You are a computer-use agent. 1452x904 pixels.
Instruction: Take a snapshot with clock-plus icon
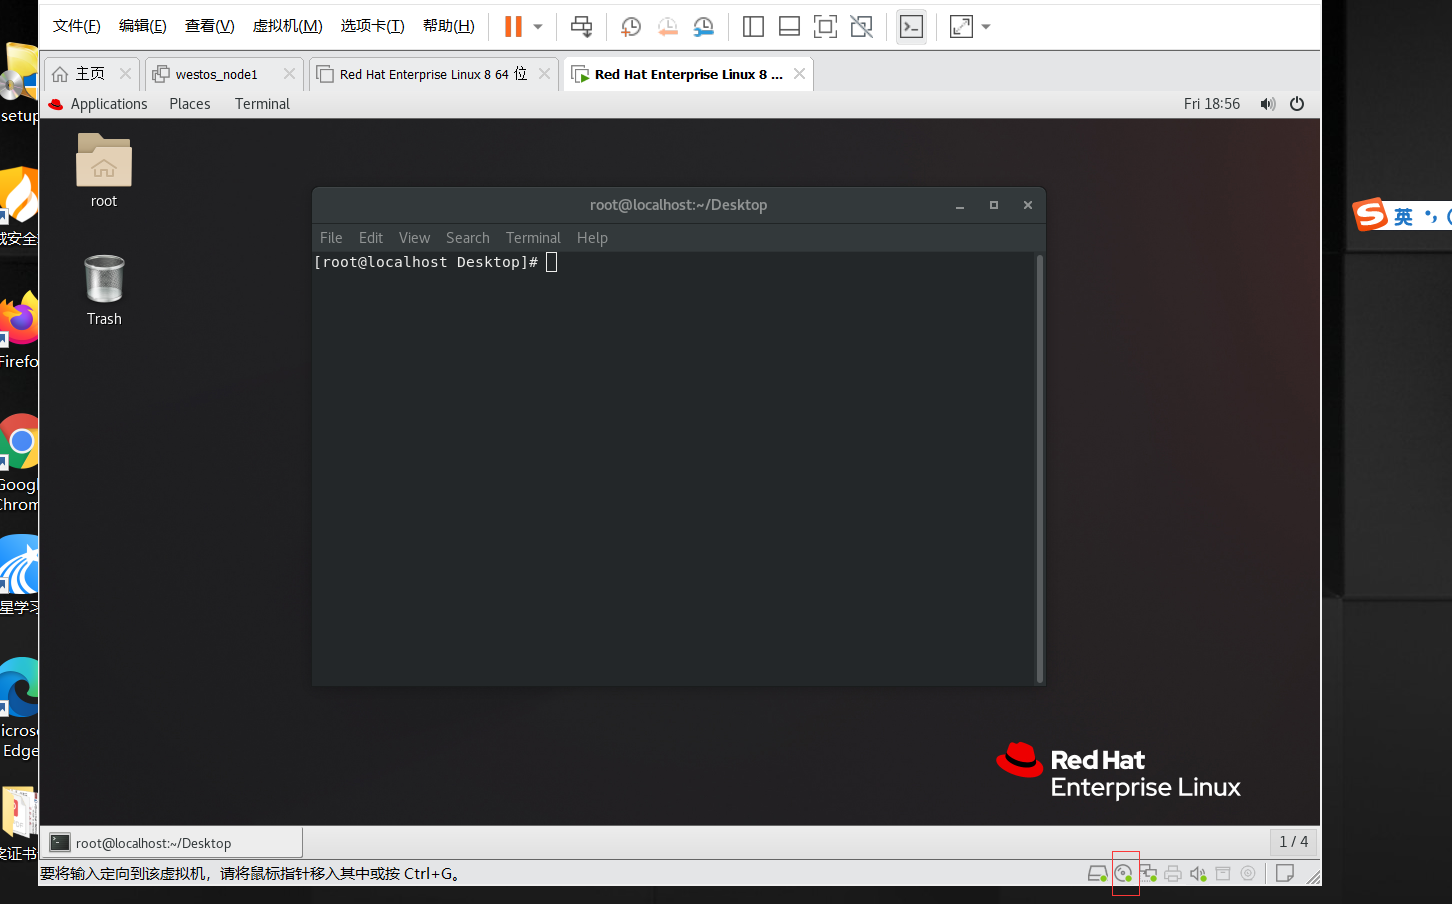click(x=630, y=27)
